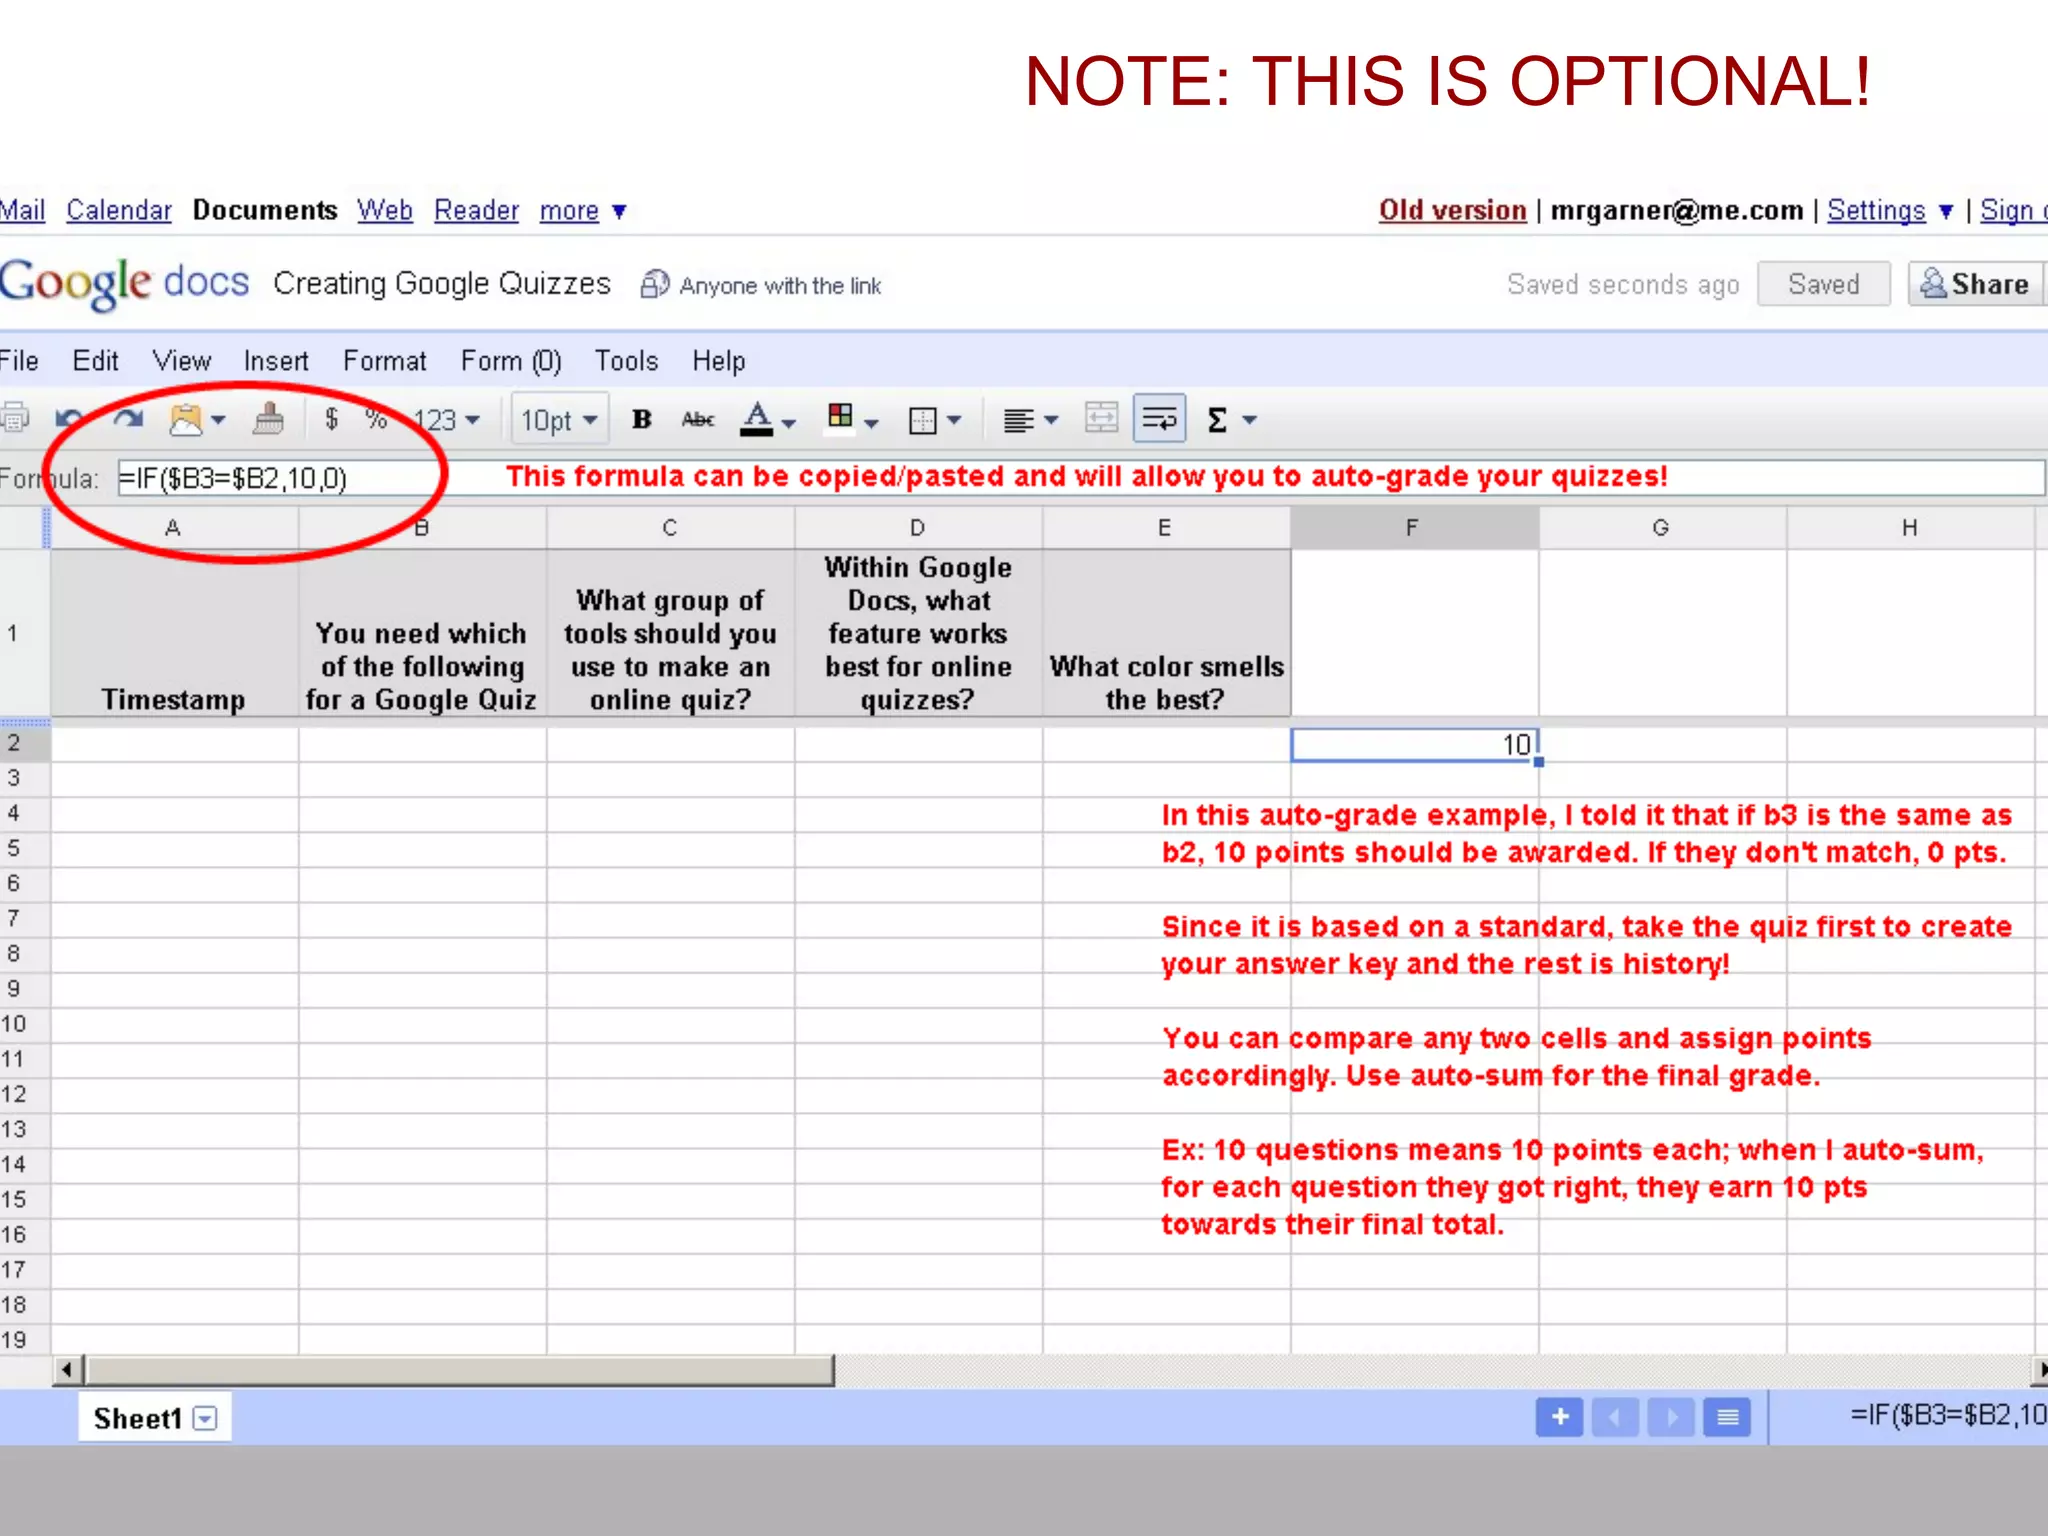Click the print icon in toolbar
The image size is (2048, 1536).
coord(14,418)
